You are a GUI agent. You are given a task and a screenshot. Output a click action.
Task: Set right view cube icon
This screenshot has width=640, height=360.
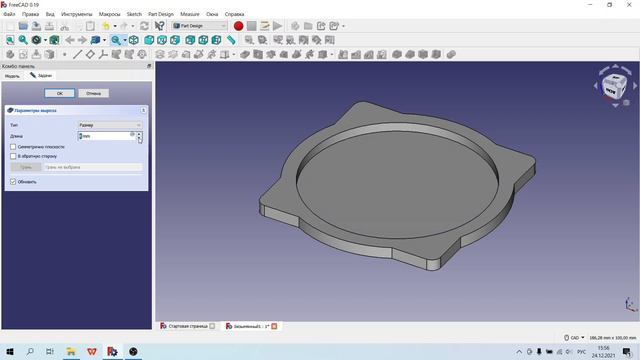175,40
